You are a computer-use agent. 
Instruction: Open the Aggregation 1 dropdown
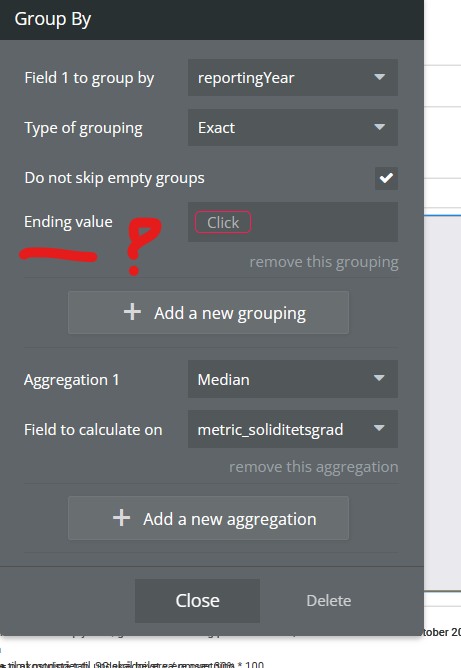coord(293,379)
